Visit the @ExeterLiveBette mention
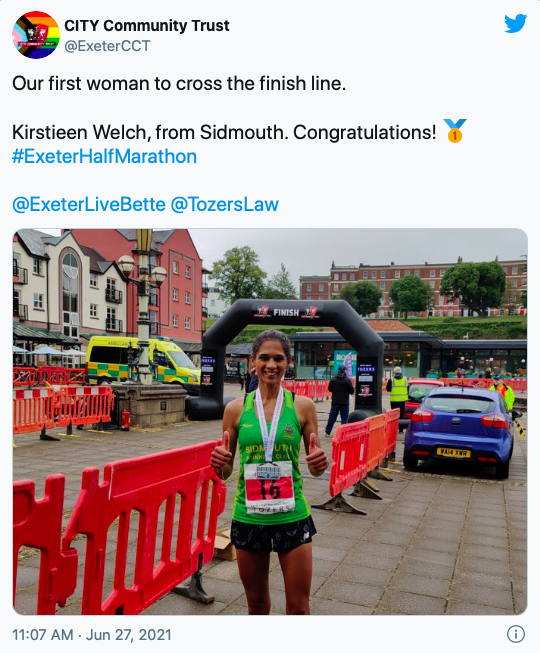 click(x=89, y=204)
